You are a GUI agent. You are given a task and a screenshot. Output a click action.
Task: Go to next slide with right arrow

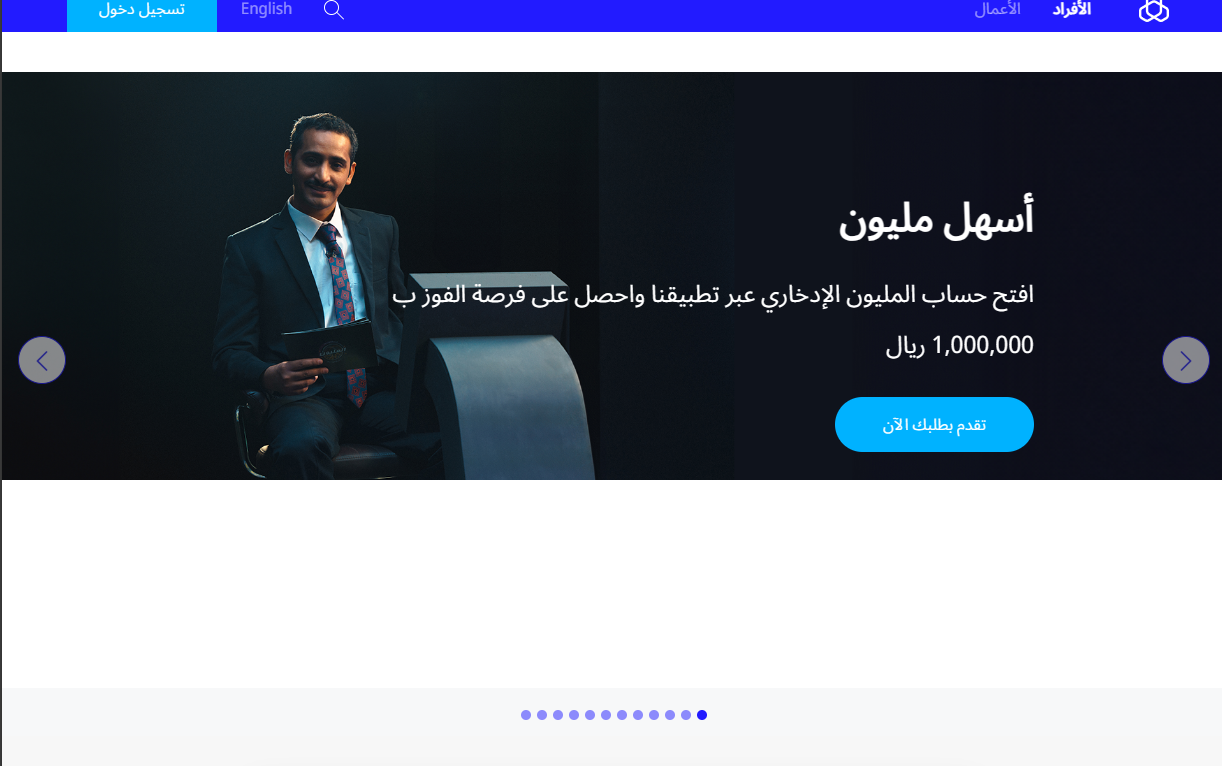pyautogui.click(x=1186, y=360)
